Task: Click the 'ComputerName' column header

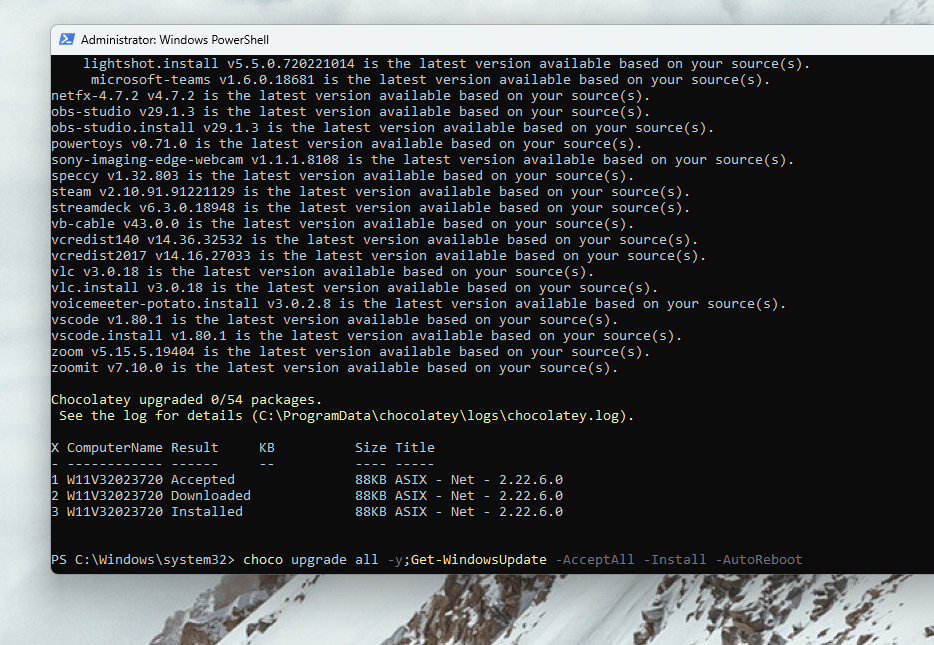Action: coord(114,448)
